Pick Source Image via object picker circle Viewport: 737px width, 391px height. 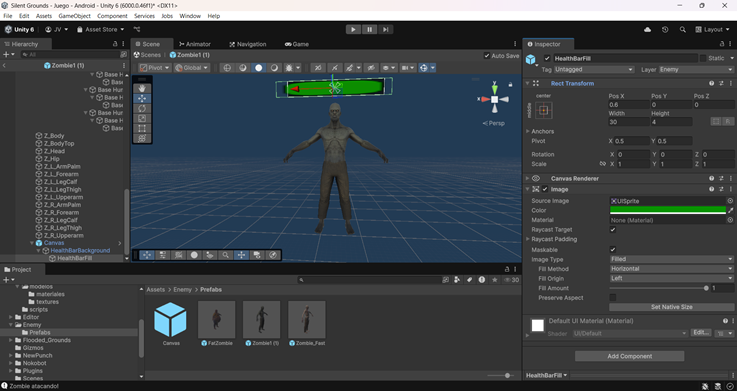tap(730, 201)
